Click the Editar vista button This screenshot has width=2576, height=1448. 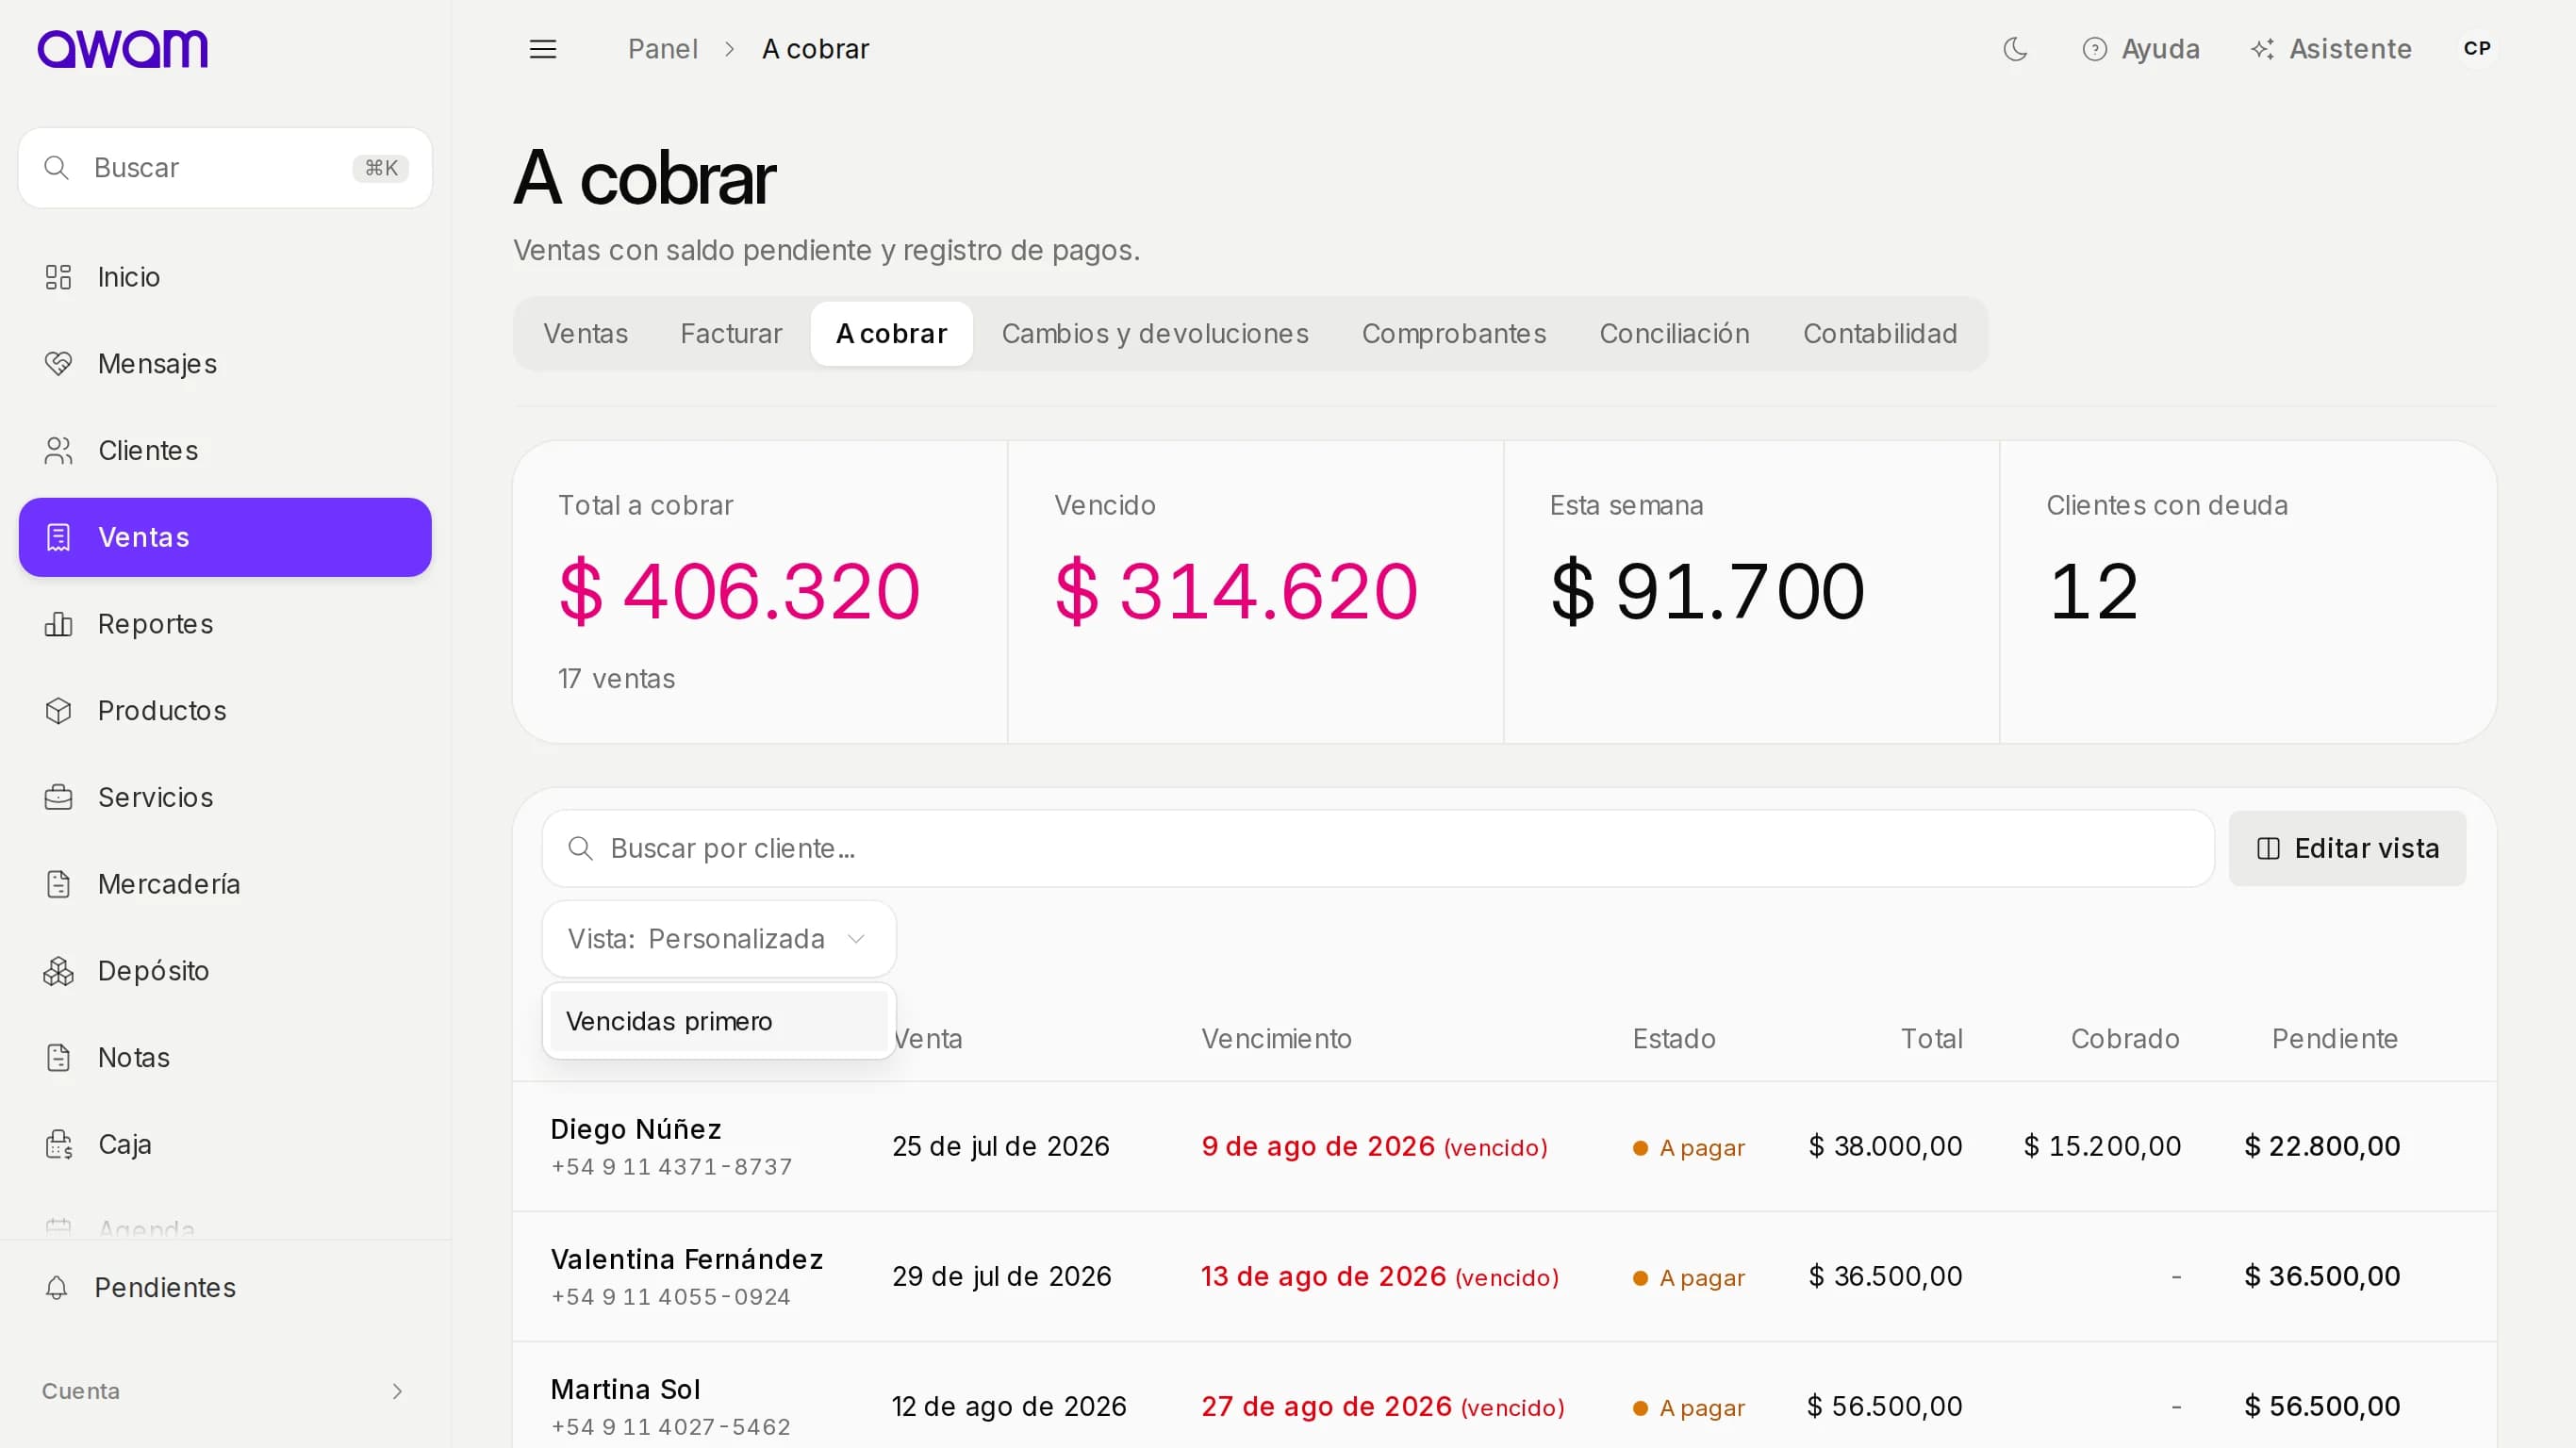[x=2347, y=849]
